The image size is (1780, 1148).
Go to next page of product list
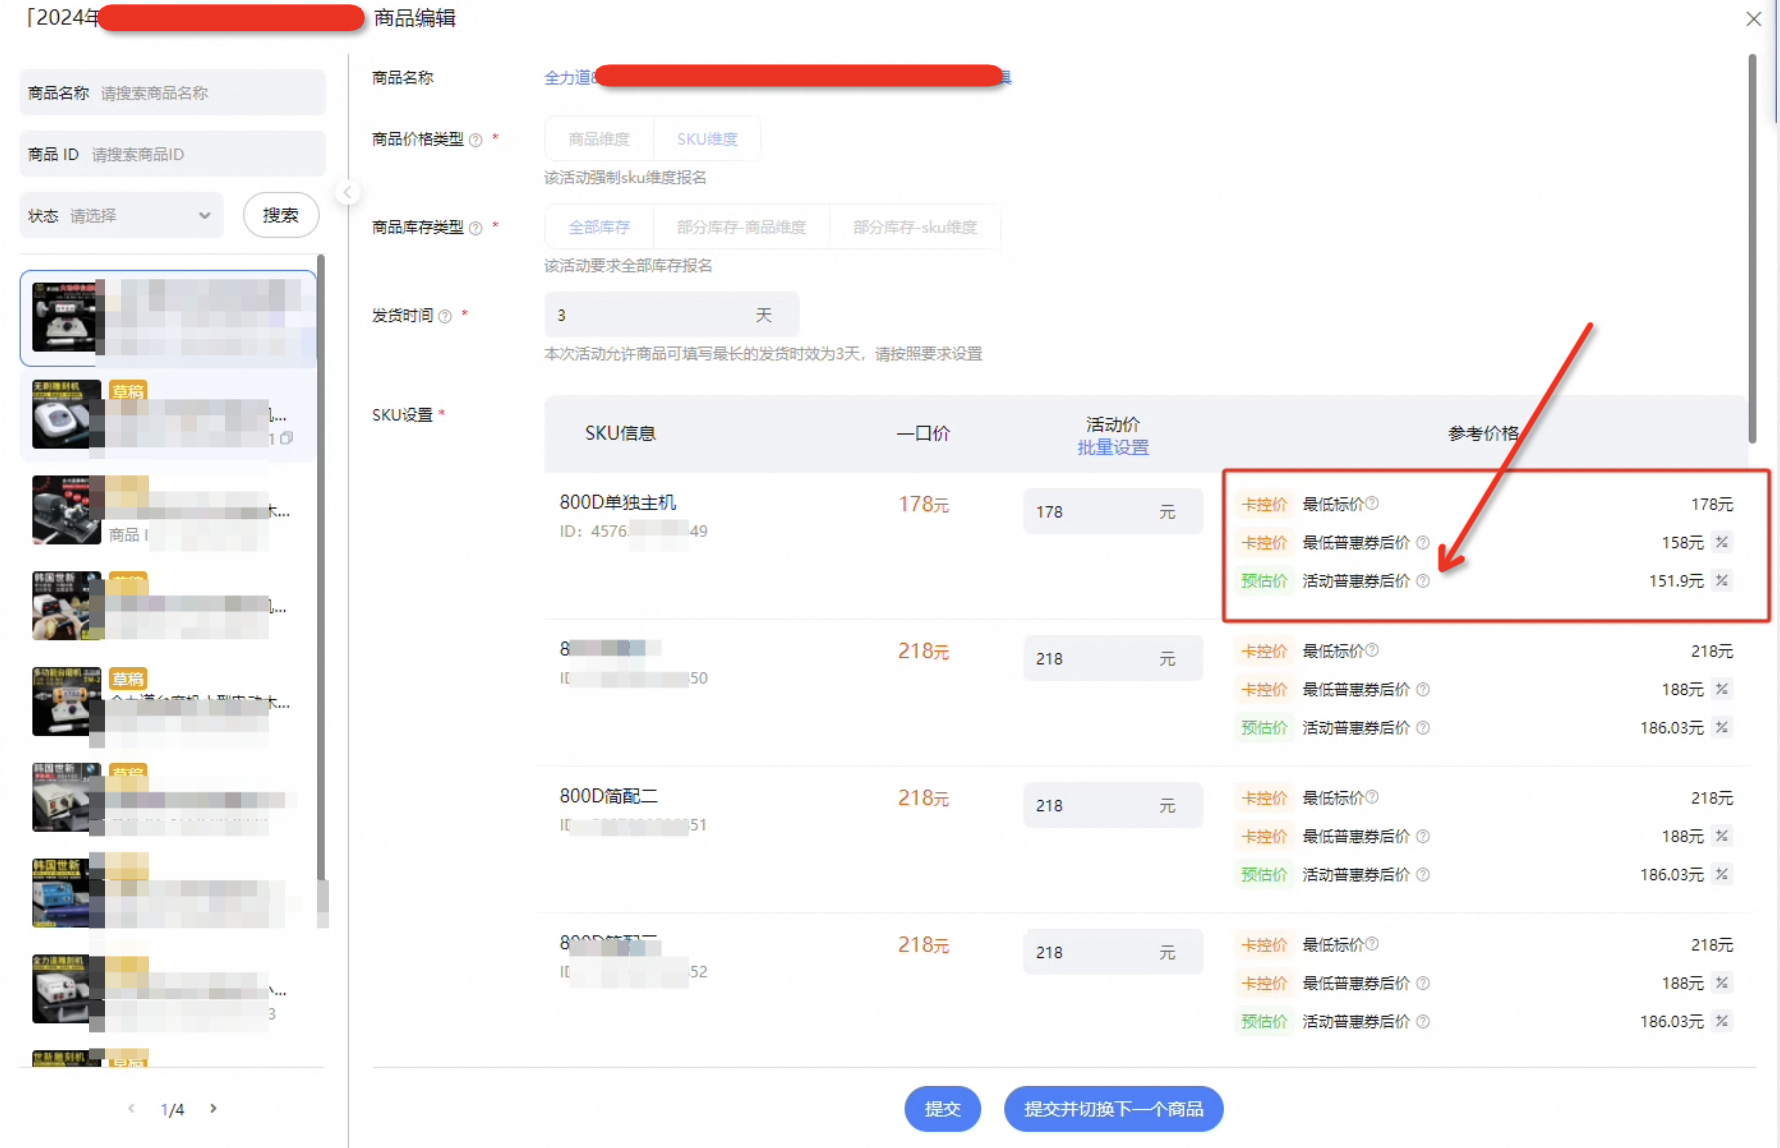213,1108
